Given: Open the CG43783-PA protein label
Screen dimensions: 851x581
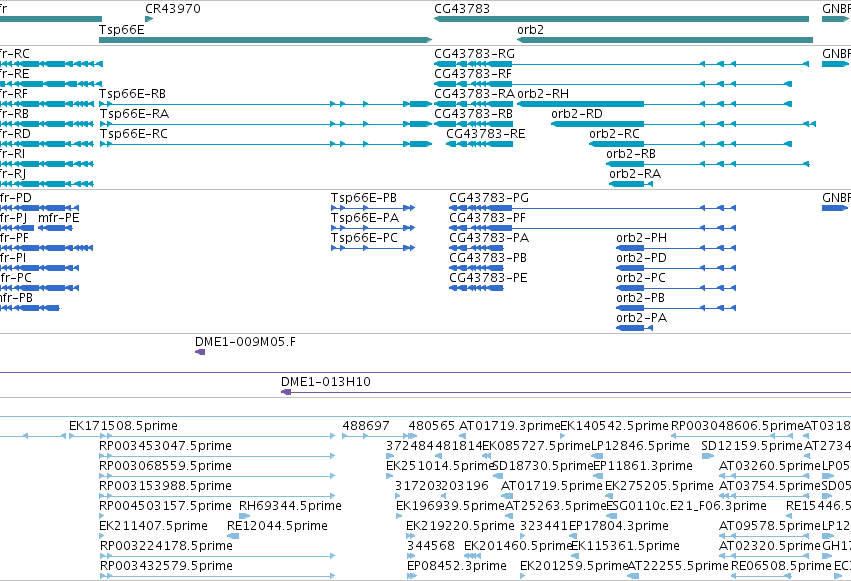Looking at the screenshot, I should click(x=488, y=238).
